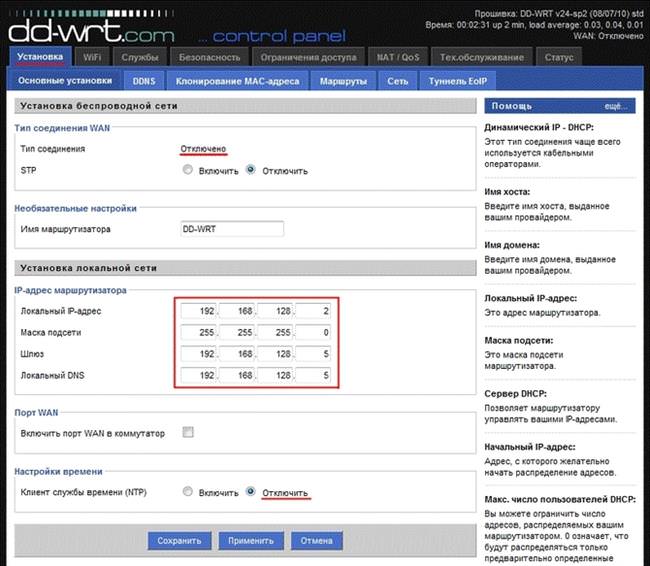Open Ограничения доступа tab

(x=308, y=57)
